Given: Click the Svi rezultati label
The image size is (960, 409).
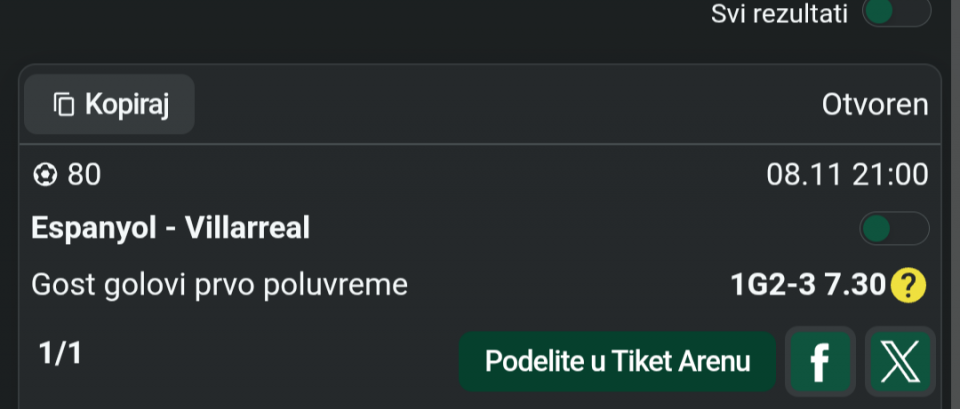Looking at the screenshot, I should coord(779,13).
